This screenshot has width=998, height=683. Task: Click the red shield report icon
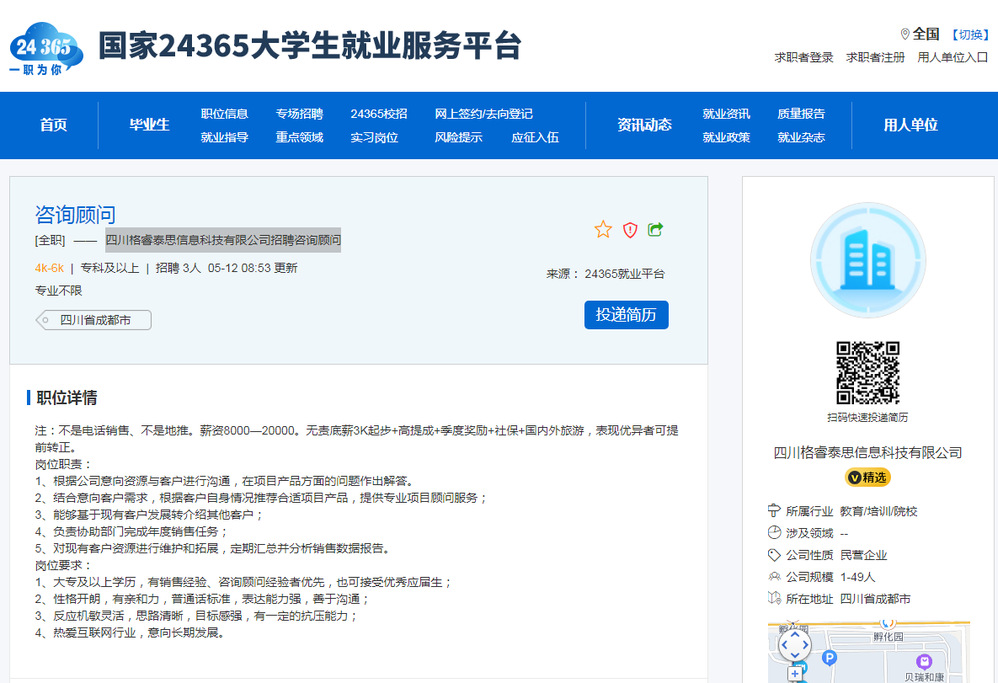point(630,230)
